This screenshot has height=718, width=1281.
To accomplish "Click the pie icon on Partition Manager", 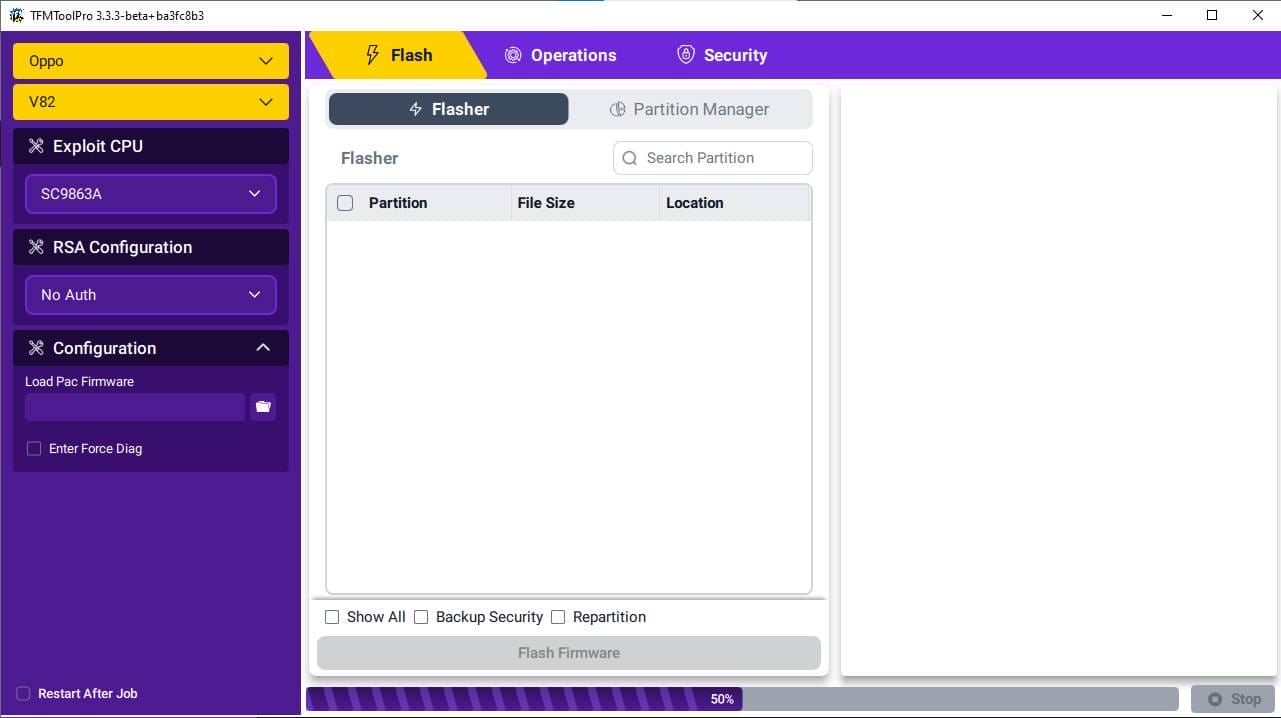I will coord(617,109).
